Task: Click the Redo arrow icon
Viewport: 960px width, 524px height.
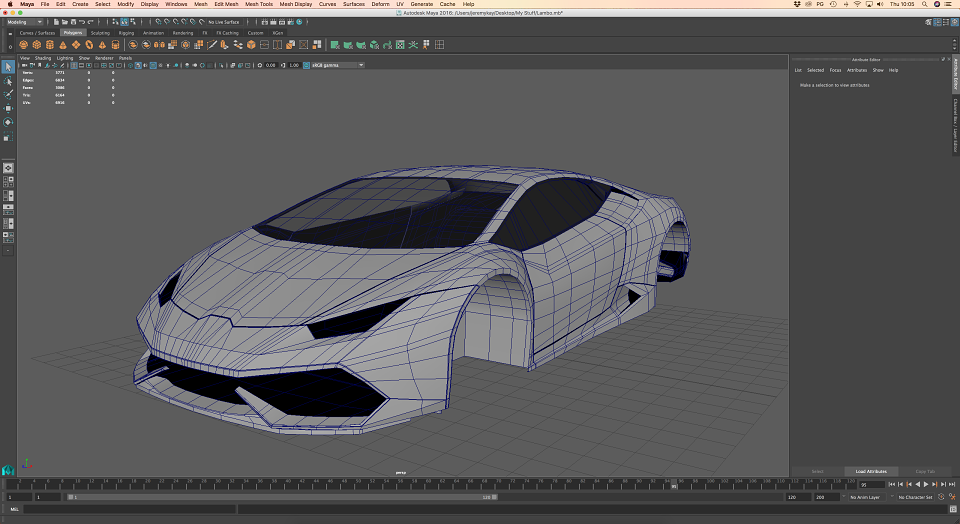Action: 91,22
